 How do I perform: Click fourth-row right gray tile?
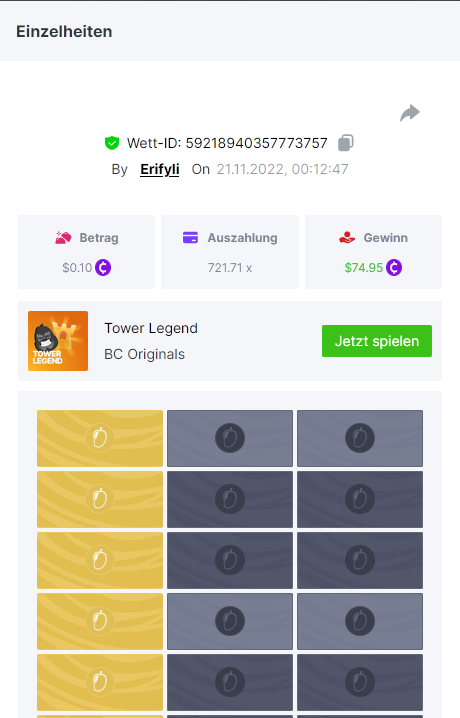click(360, 621)
